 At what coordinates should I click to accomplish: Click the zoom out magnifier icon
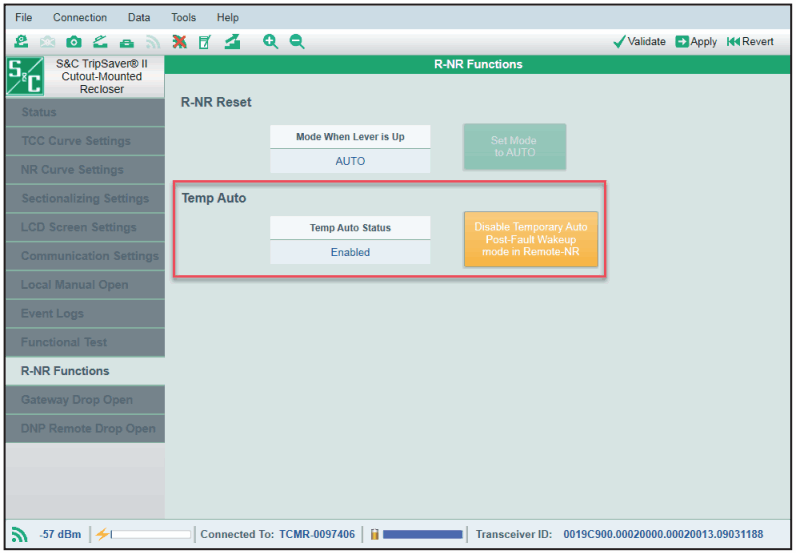coord(297,42)
